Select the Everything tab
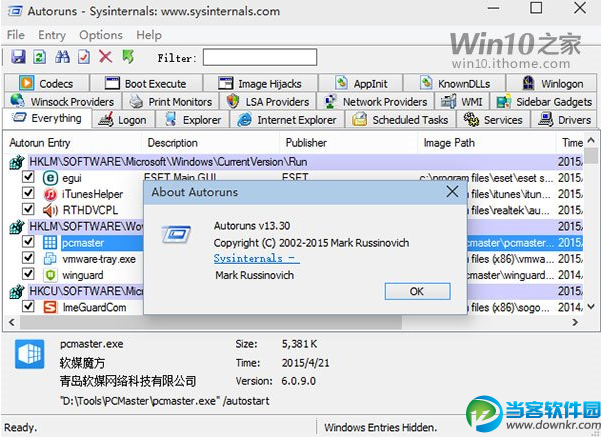Viewport: 602px width, 439px height. pyautogui.click(x=47, y=118)
